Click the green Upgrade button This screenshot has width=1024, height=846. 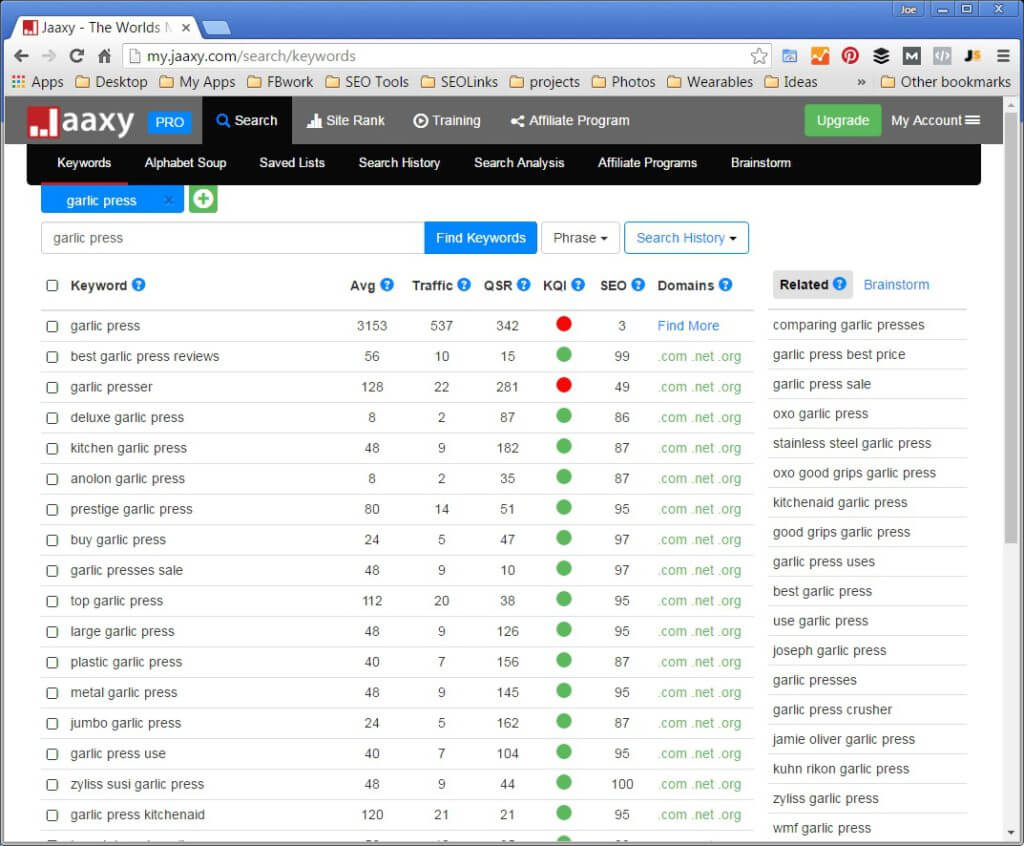(x=842, y=120)
